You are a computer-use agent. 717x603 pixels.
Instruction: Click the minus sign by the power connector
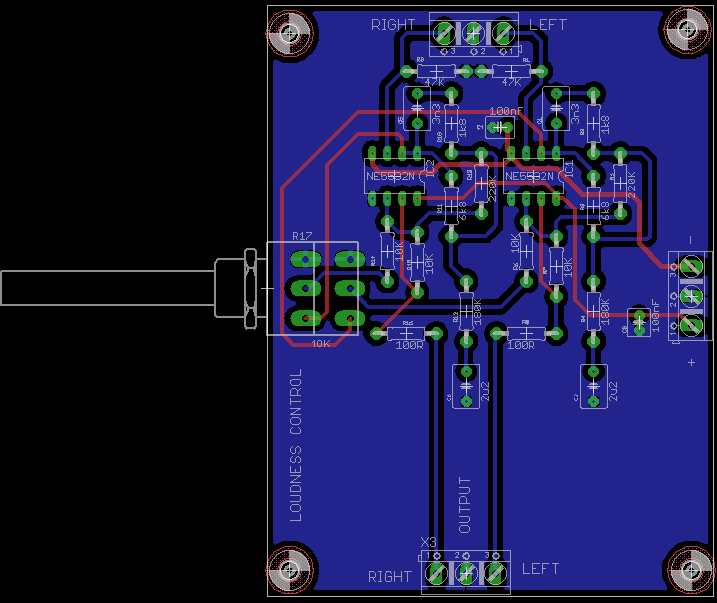(x=690, y=240)
